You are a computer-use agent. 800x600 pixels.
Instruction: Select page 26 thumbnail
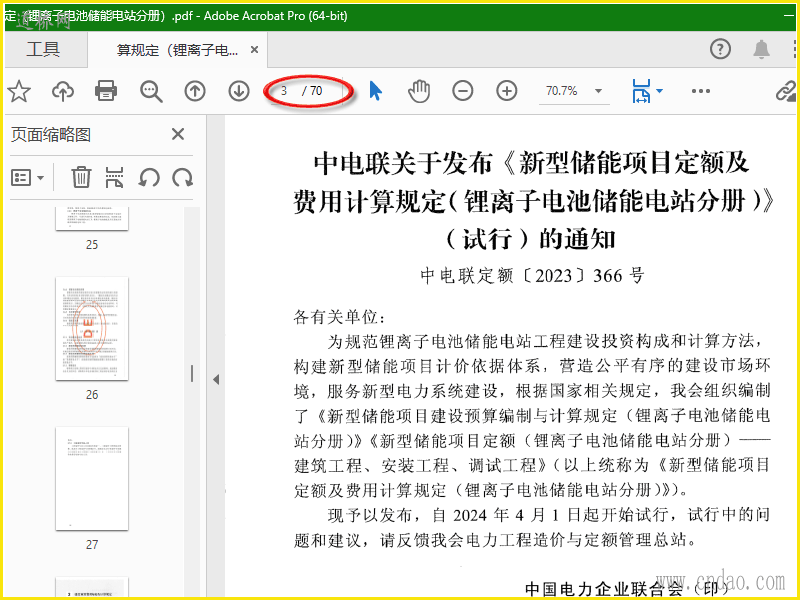92,329
